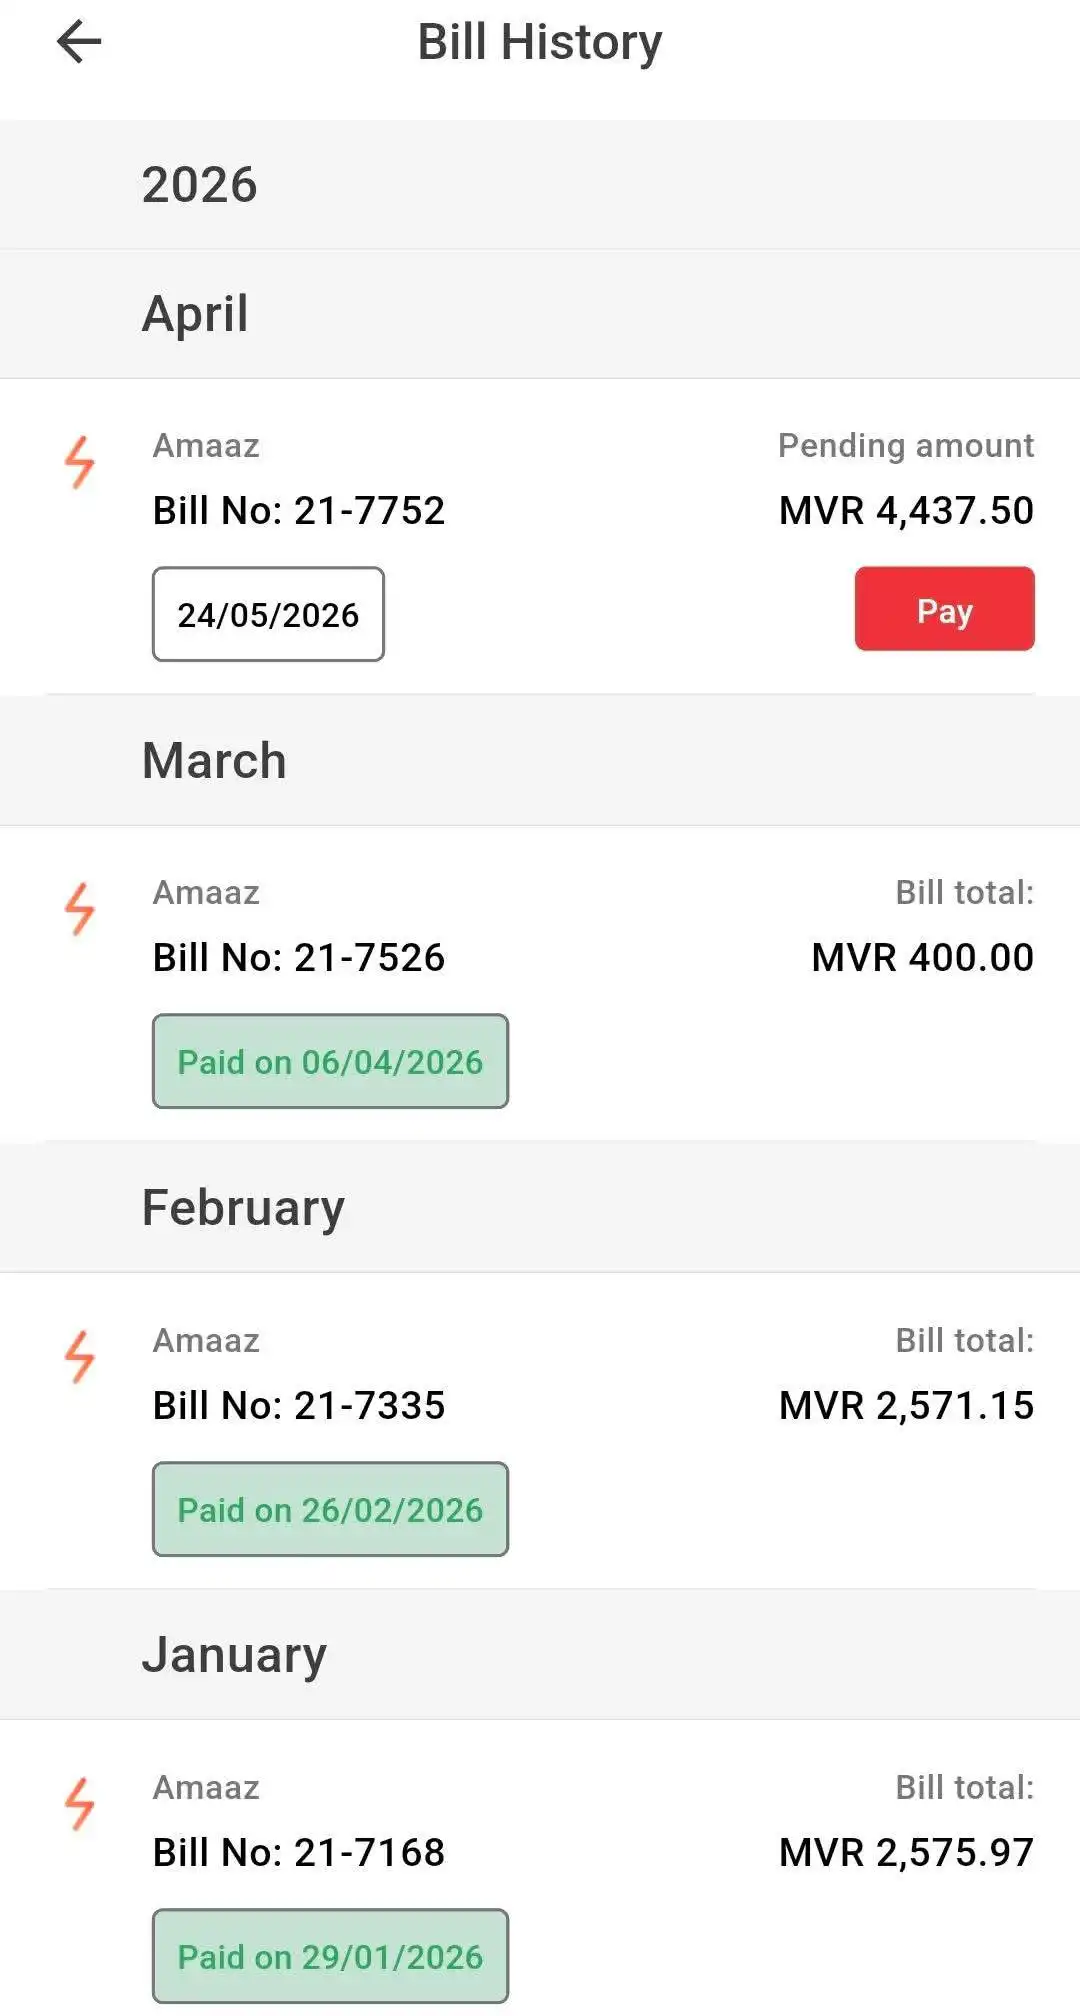Select the March month header
This screenshot has height=2016, width=1080.
click(x=214, y=761)
